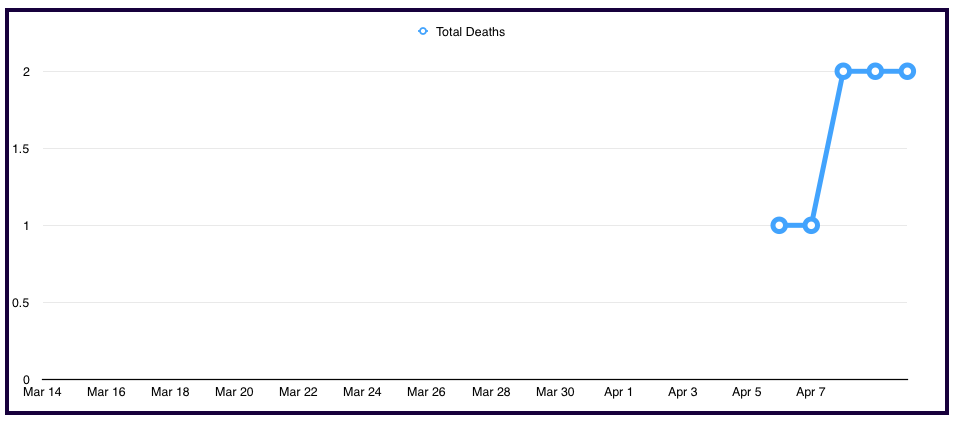
Task: Click the 2 label on the y-axis
Action: (26, 72)
